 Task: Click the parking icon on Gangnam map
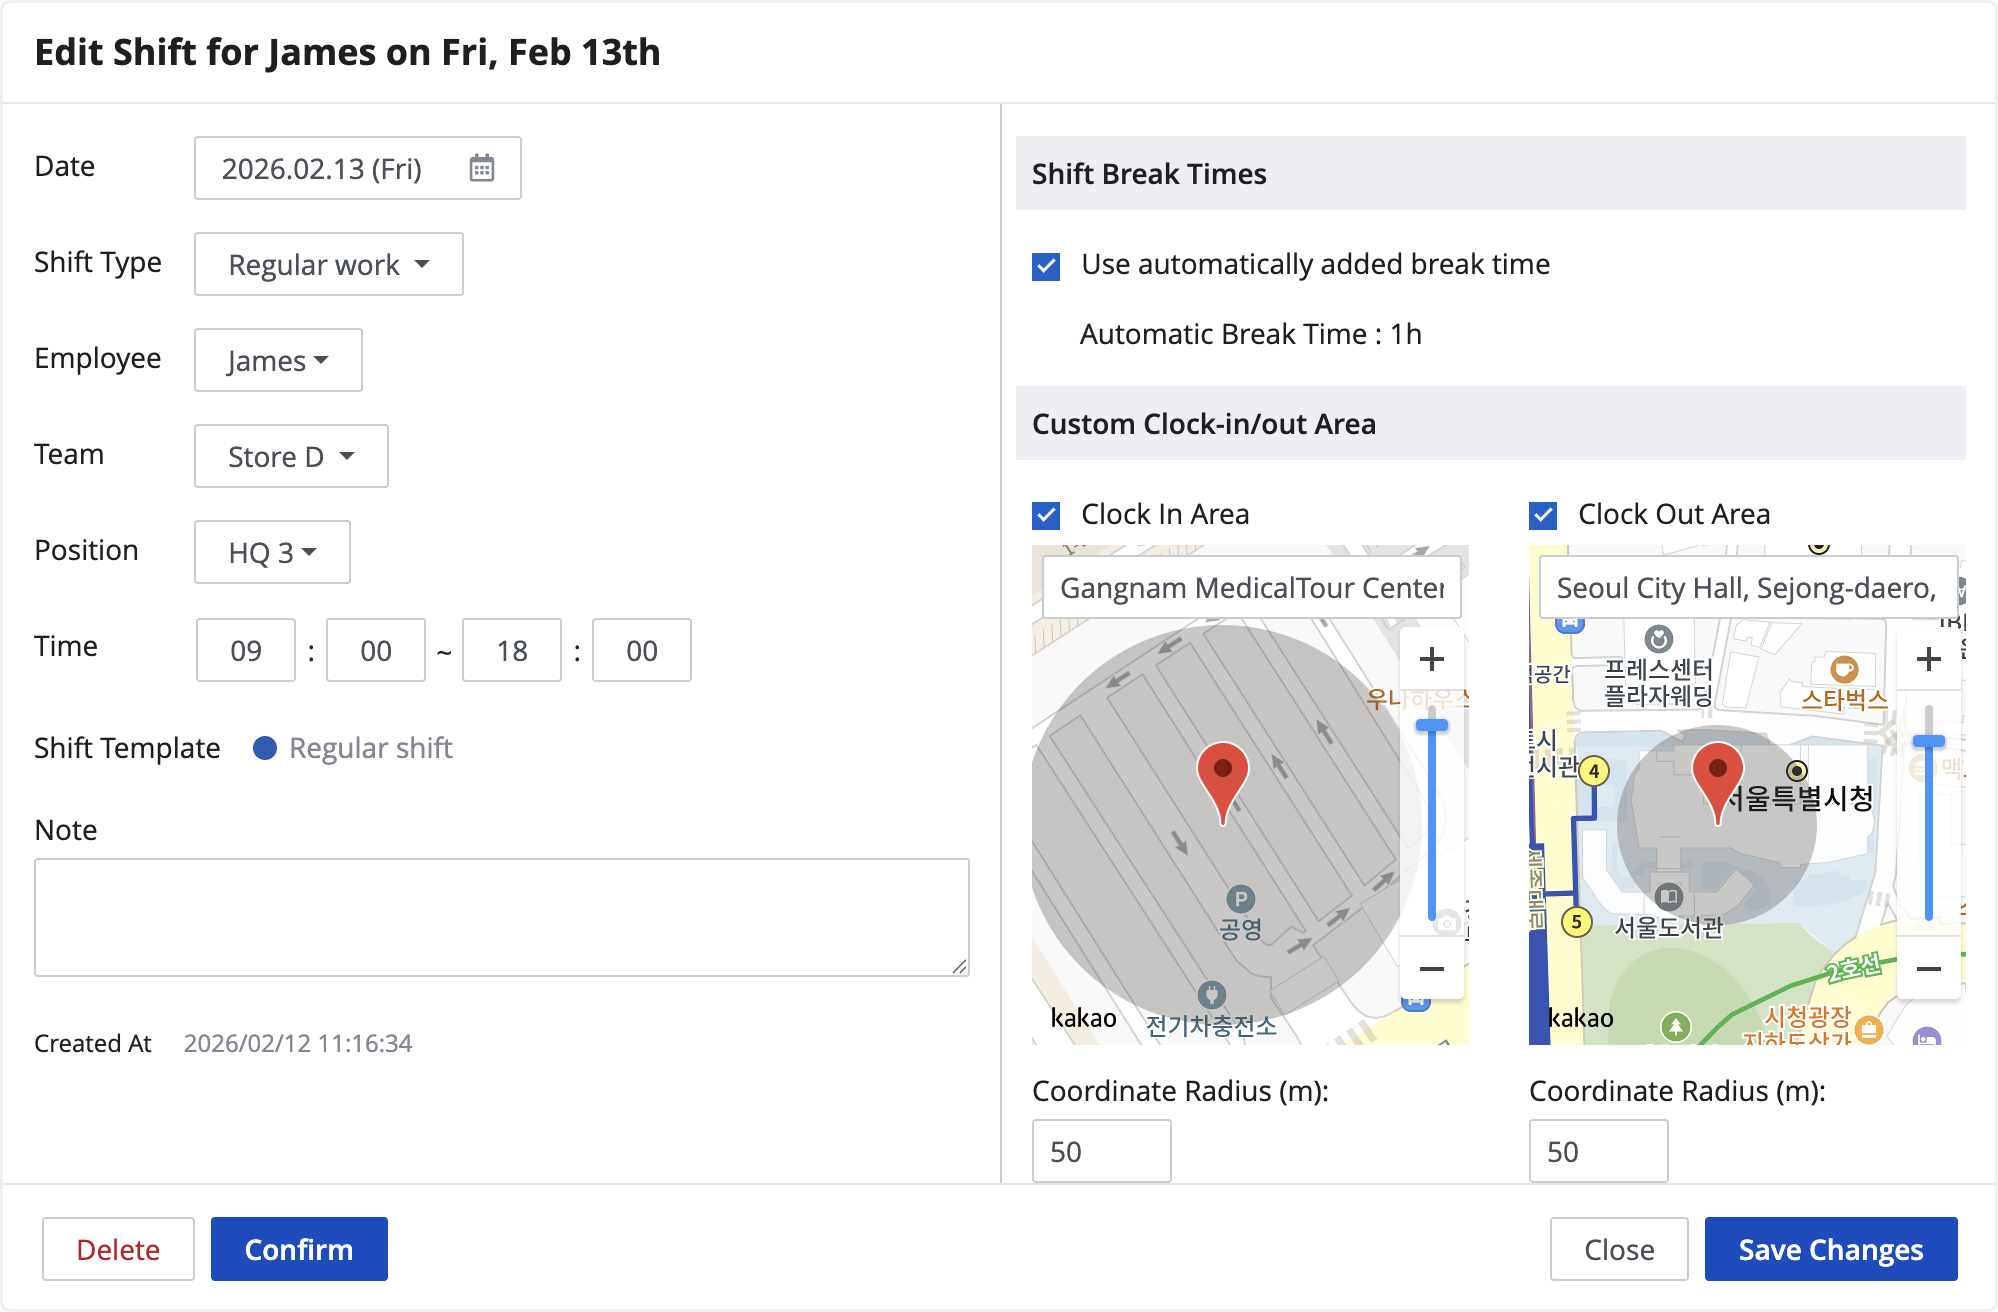pos(1240,898)
